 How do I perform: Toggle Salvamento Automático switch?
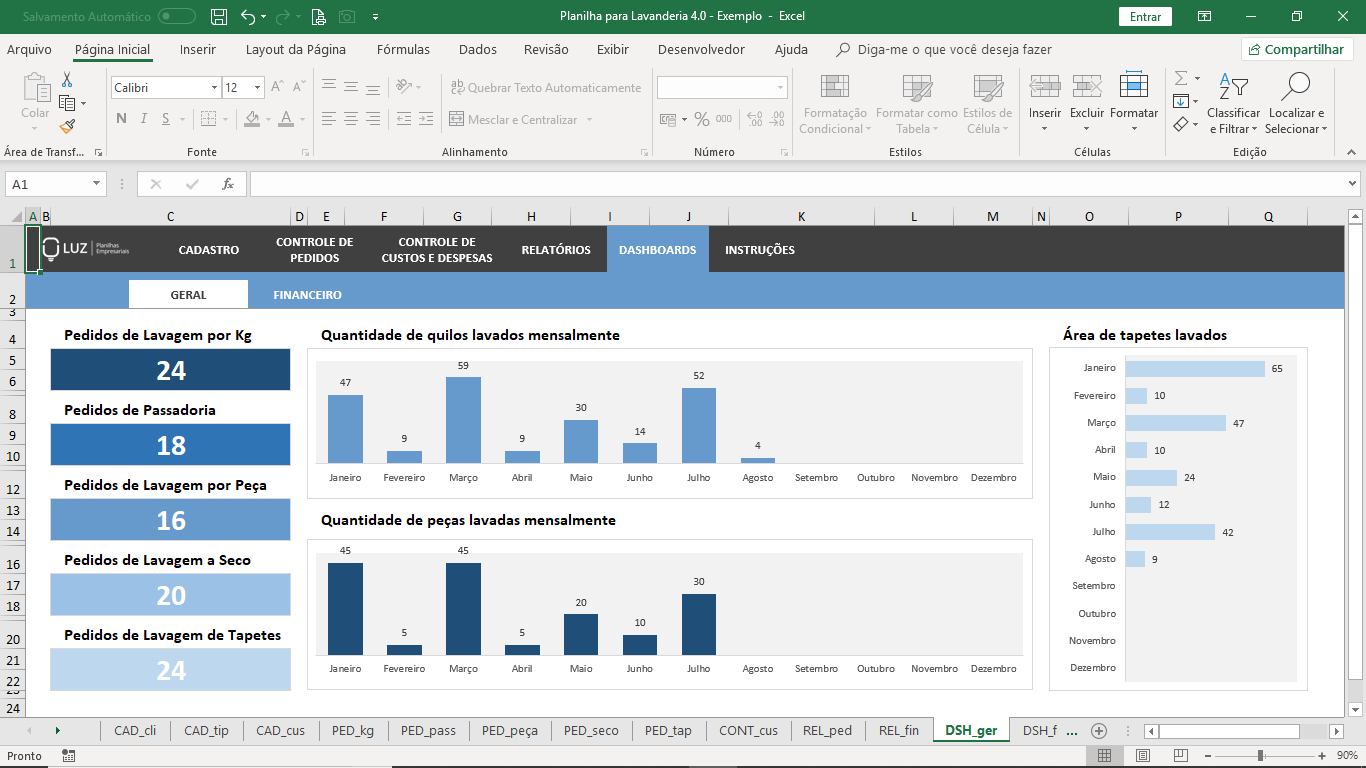[177, 17]
